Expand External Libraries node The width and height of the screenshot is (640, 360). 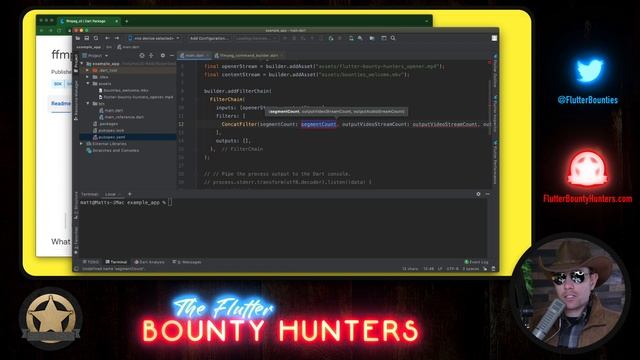(82, 144)
